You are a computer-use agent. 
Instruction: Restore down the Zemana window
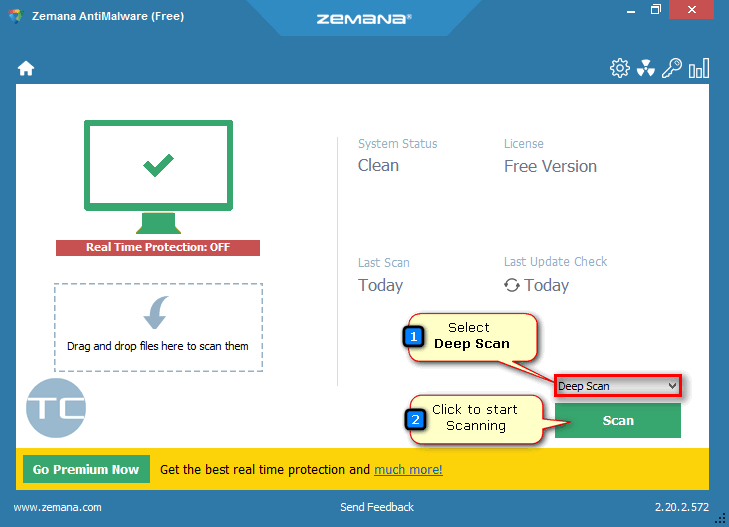656,10
